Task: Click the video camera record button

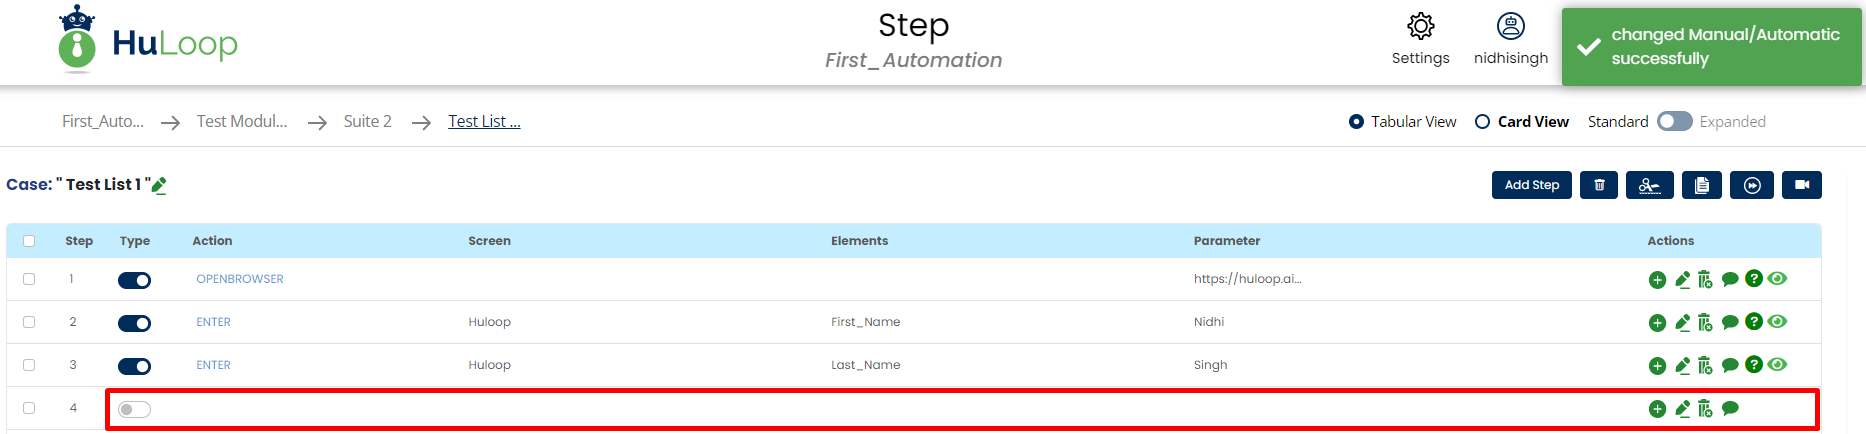Action: (x=1801, y=185)
